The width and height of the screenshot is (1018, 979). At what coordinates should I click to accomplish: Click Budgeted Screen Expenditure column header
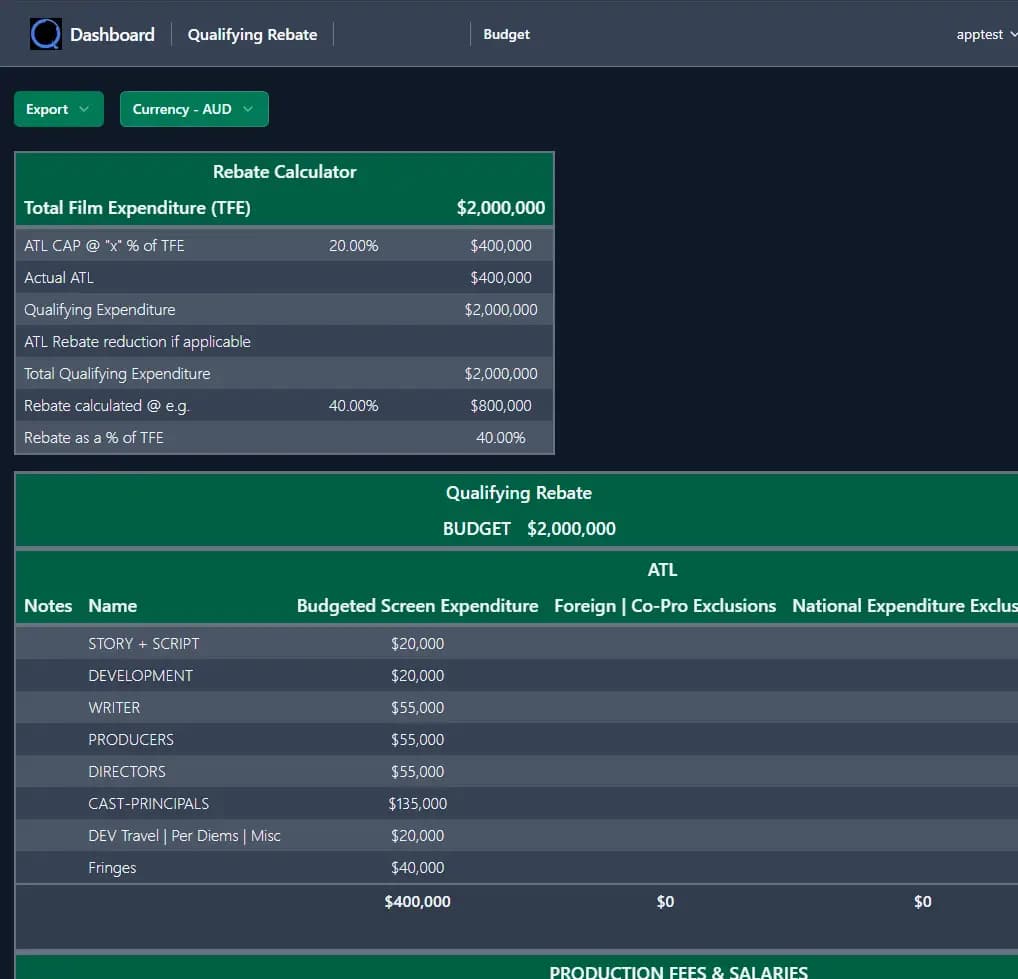pos(417,606)
